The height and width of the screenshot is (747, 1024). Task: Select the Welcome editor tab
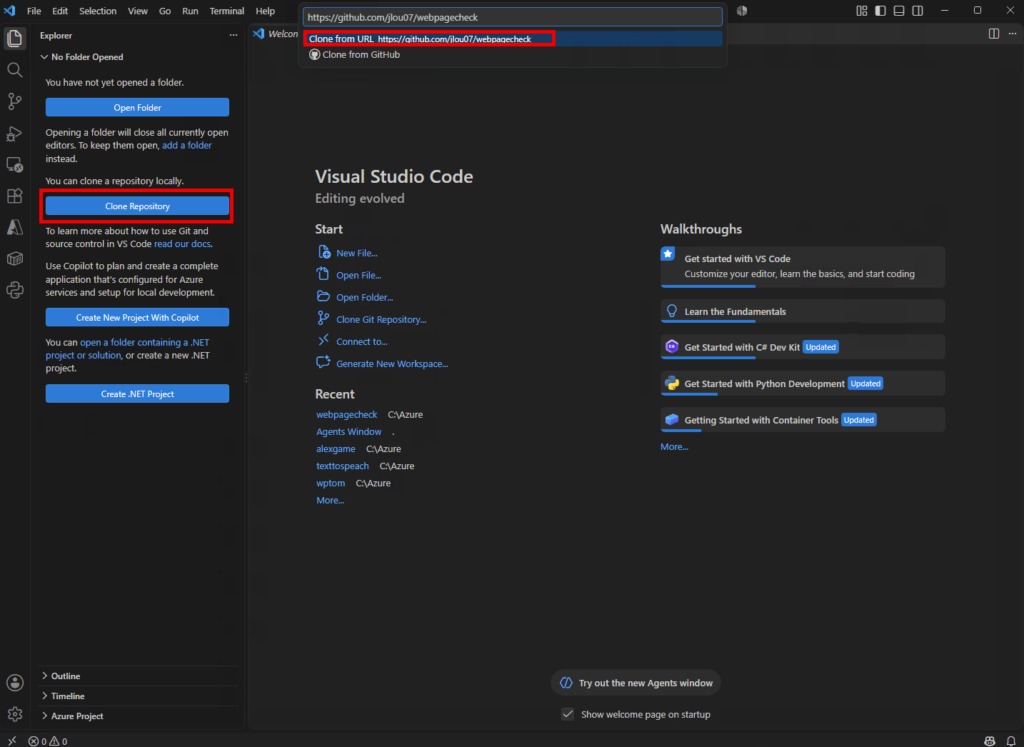276,33
